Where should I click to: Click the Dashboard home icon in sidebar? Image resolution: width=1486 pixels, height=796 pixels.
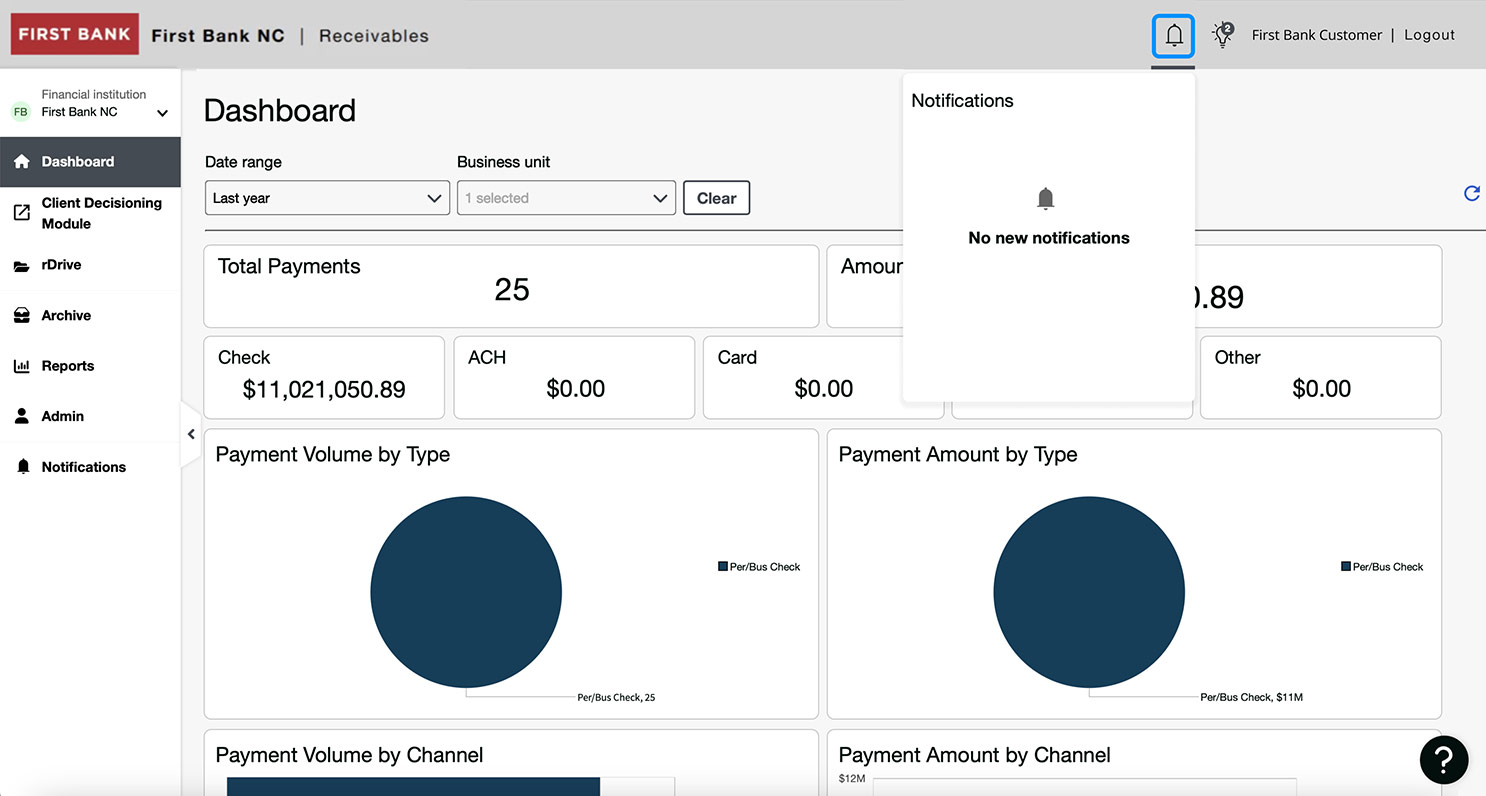(22, 161)
